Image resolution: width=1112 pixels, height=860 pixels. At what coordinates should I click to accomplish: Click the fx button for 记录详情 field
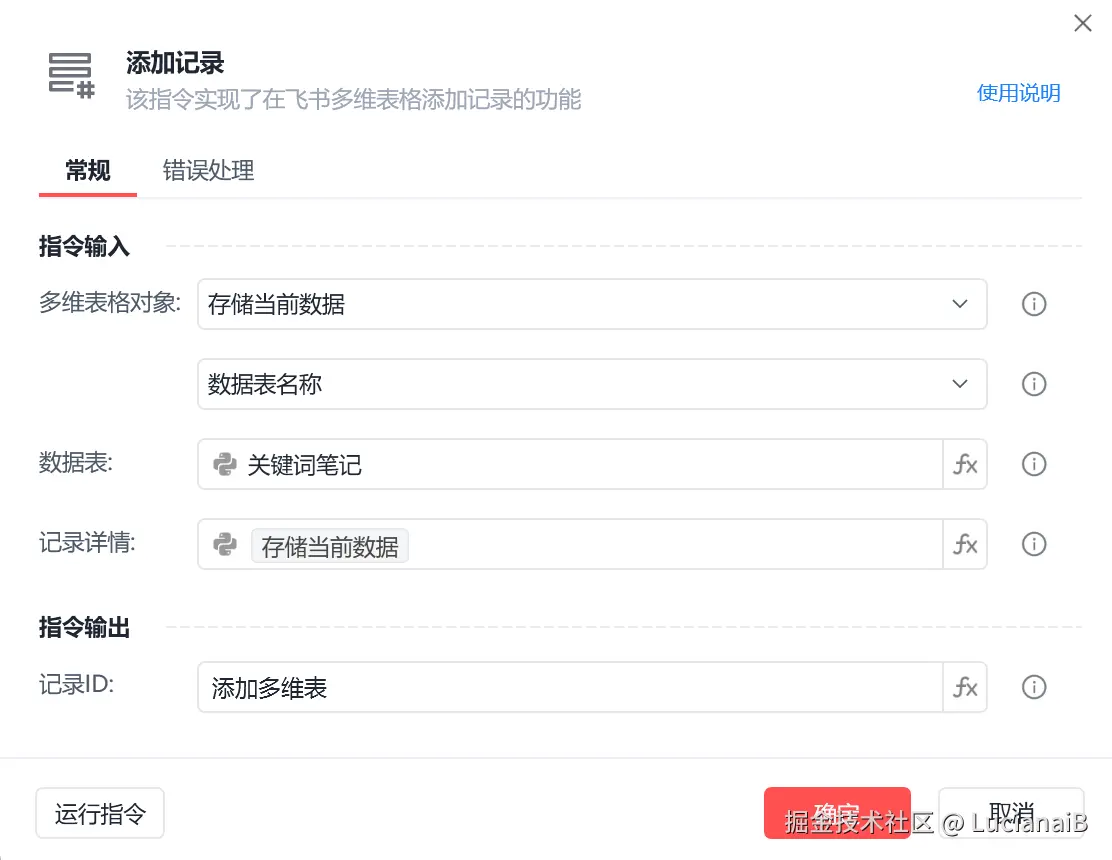click(x=965, y=545)
